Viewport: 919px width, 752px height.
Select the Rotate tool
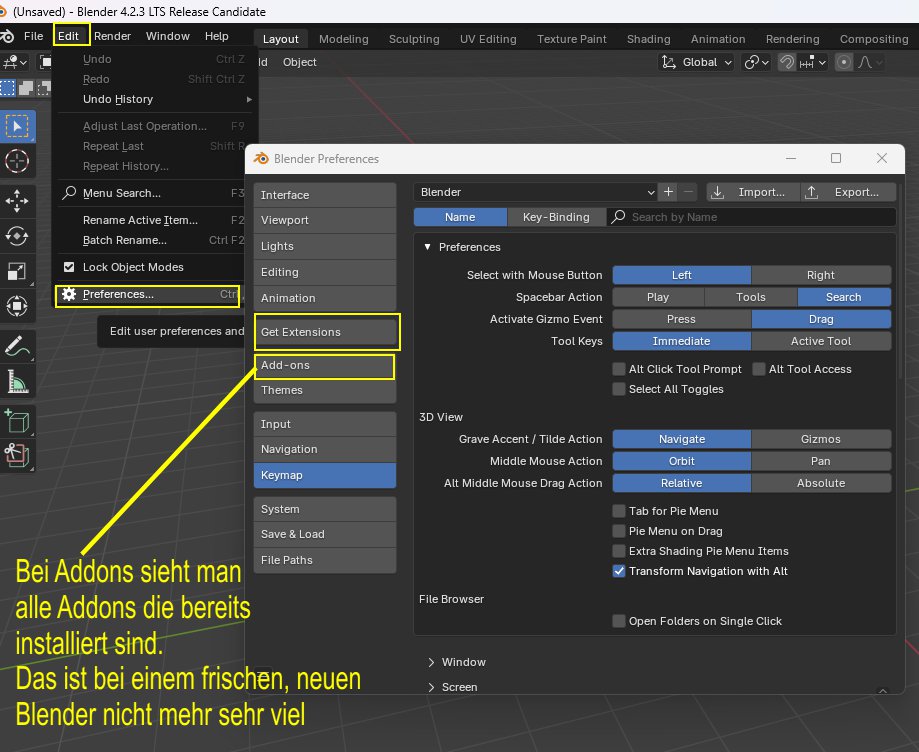coord(17,236)
